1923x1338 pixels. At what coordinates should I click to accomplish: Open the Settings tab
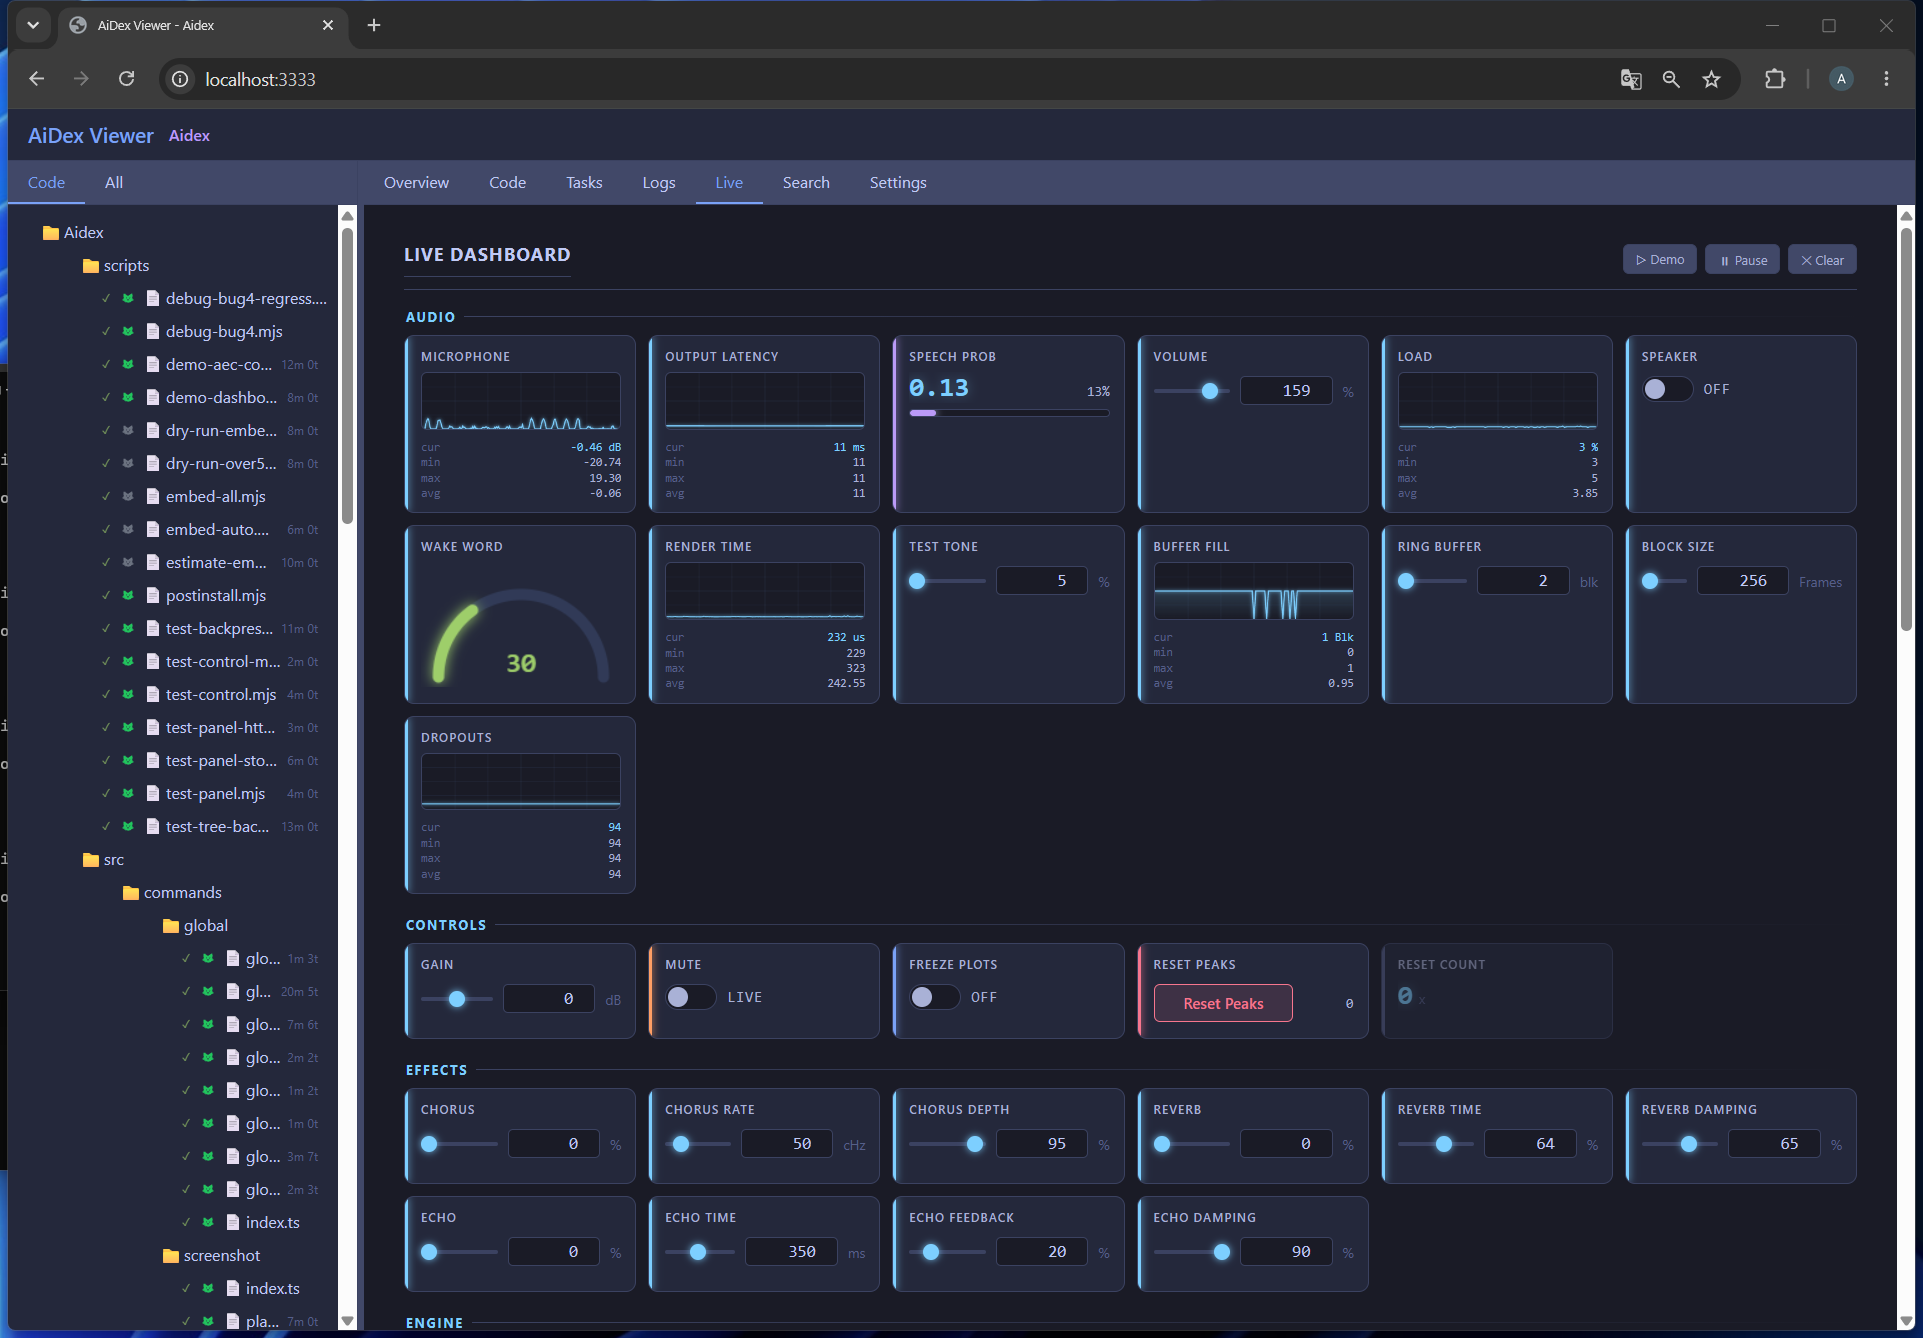click(898, 183)
